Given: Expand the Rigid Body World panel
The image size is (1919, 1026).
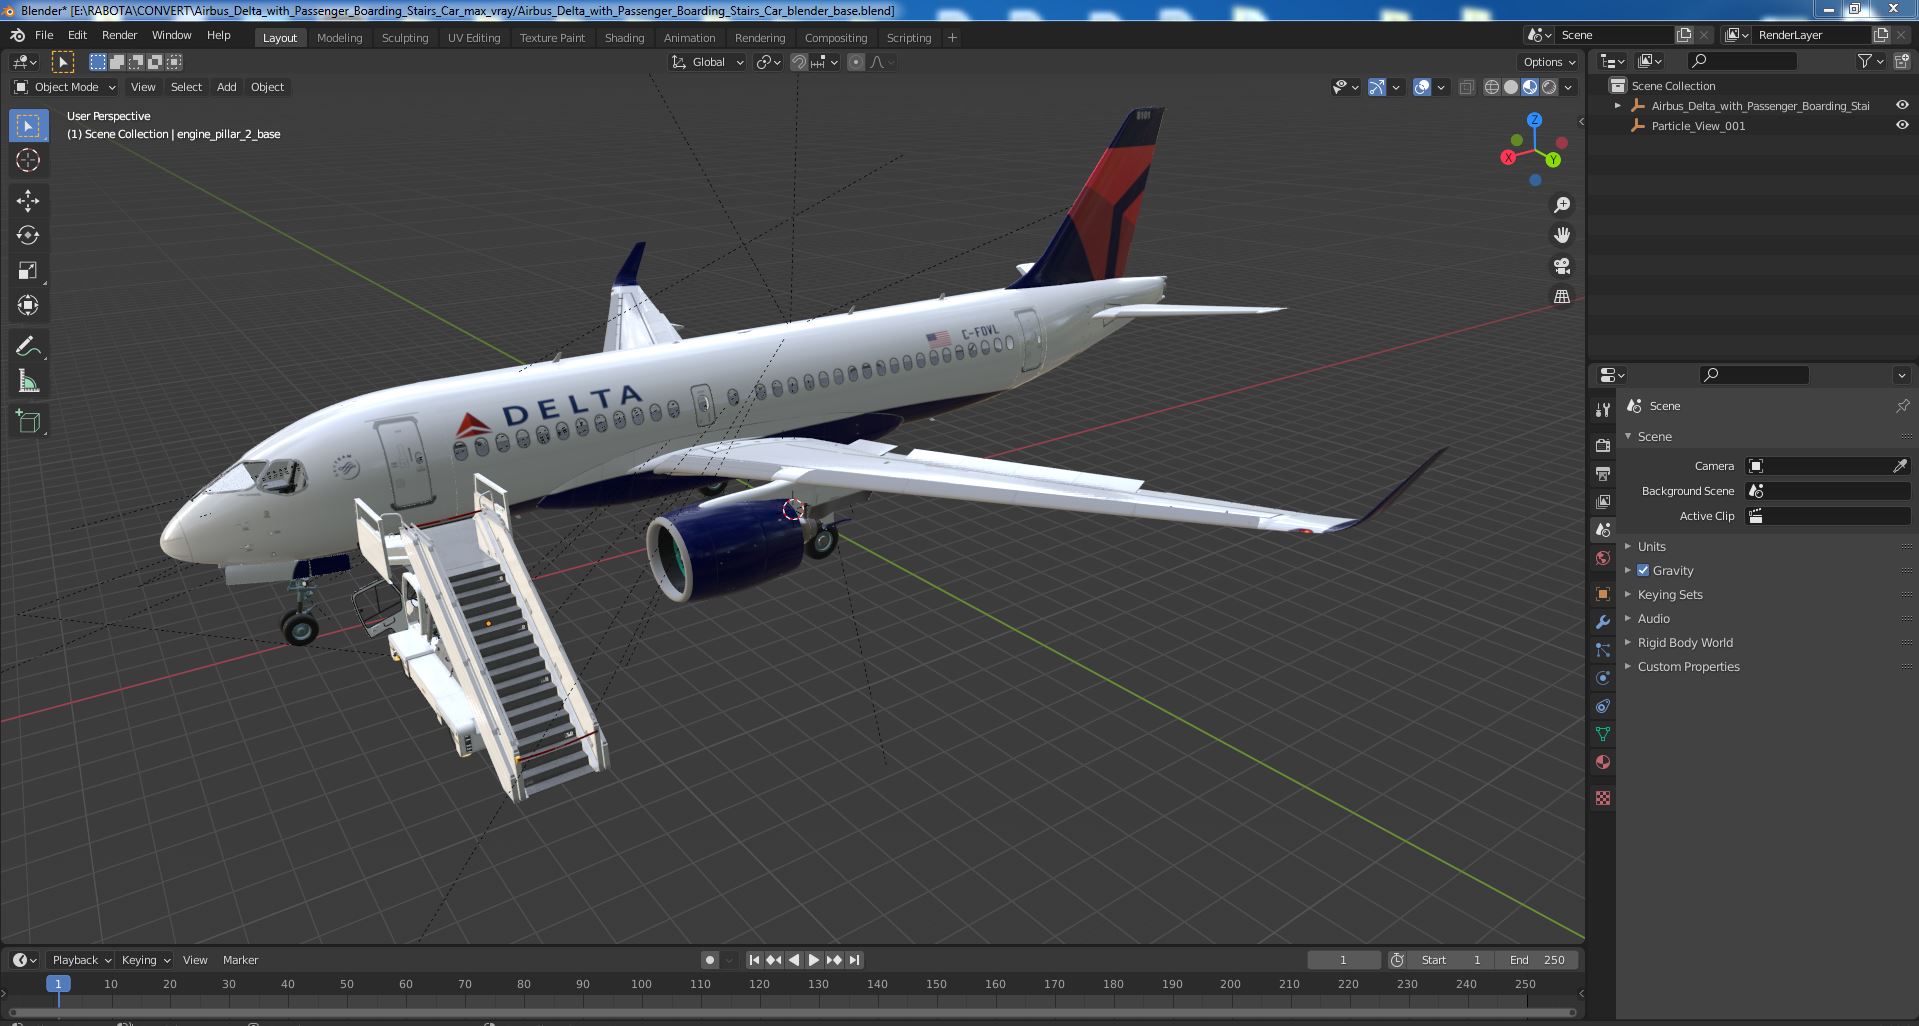Looking at the screenshot, I should (x=1684, y=642).
